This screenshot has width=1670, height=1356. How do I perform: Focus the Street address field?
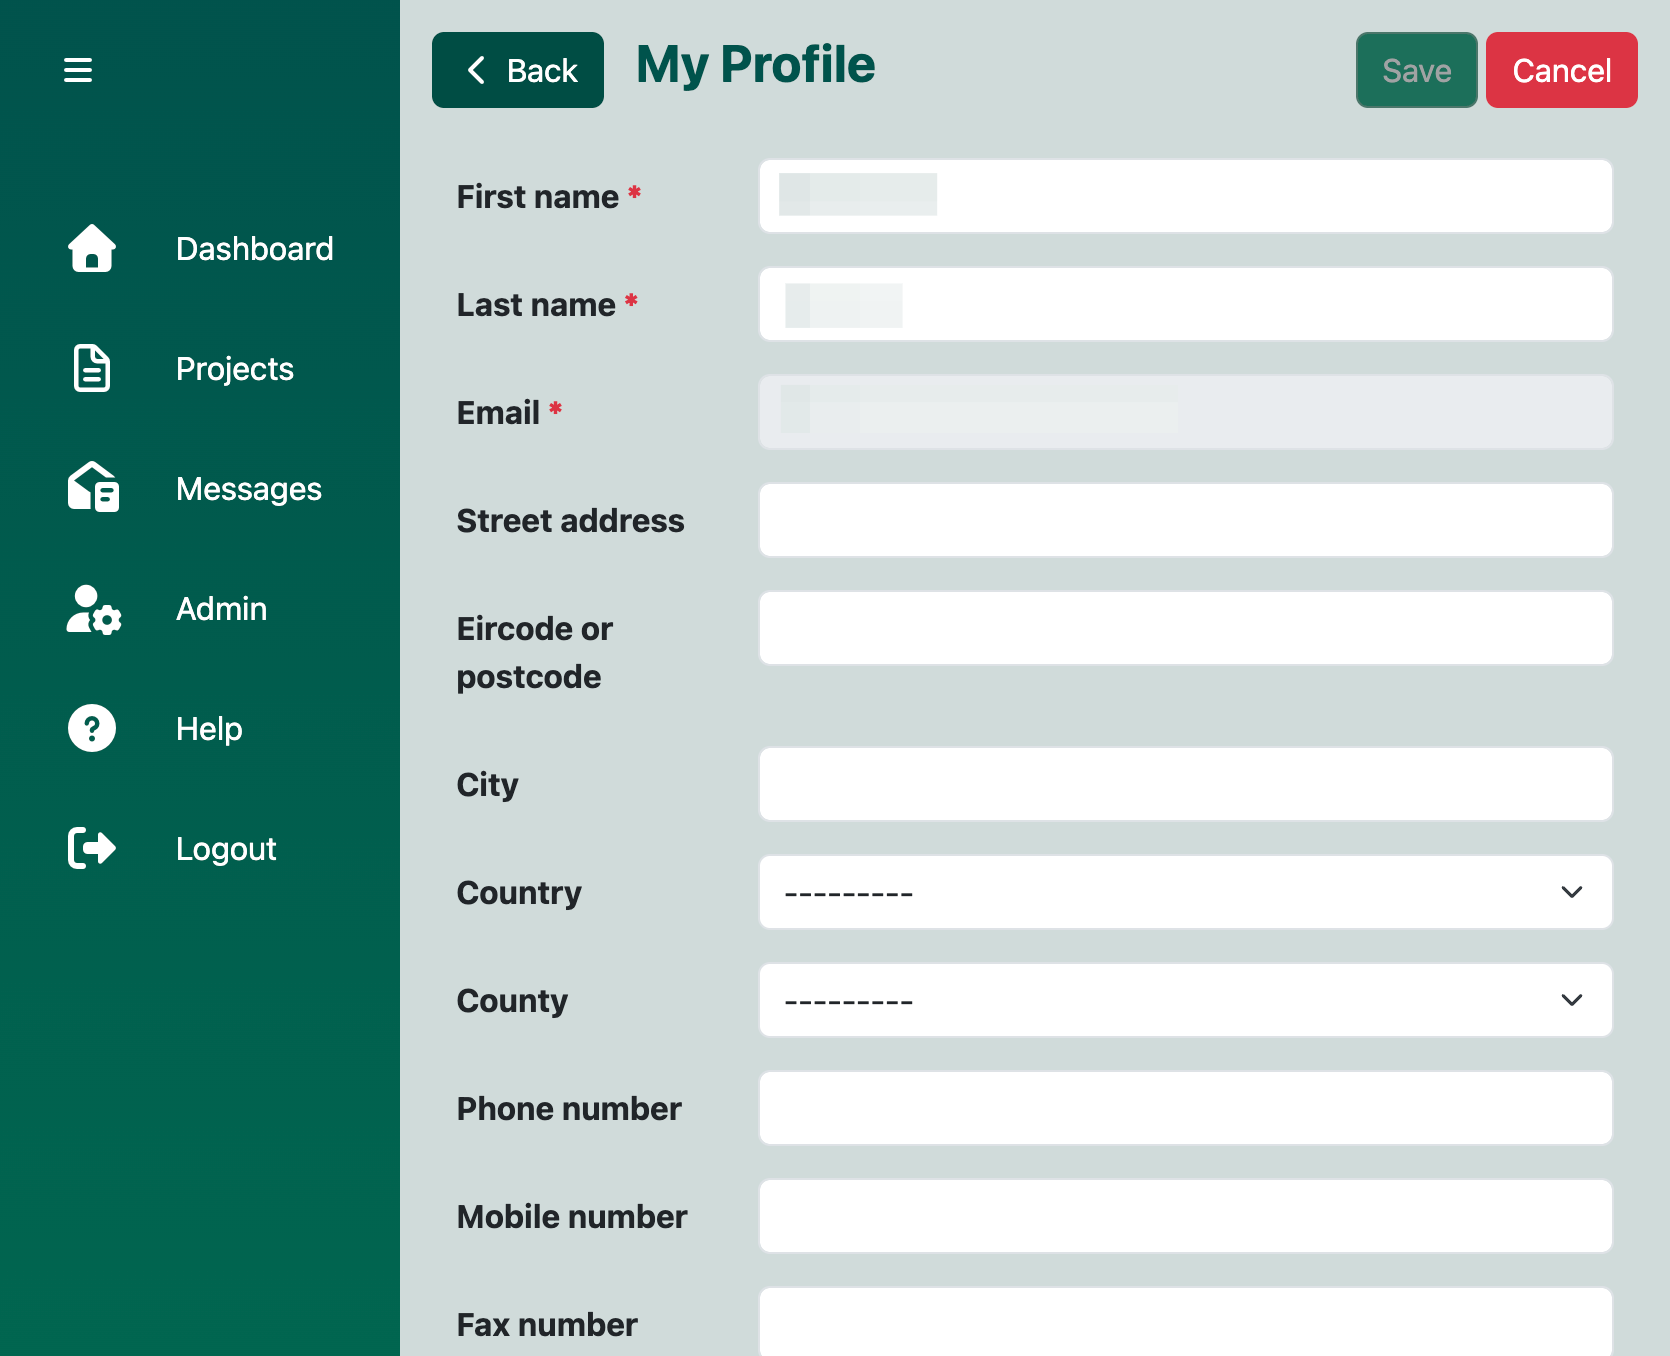[x=1186, y=520]
